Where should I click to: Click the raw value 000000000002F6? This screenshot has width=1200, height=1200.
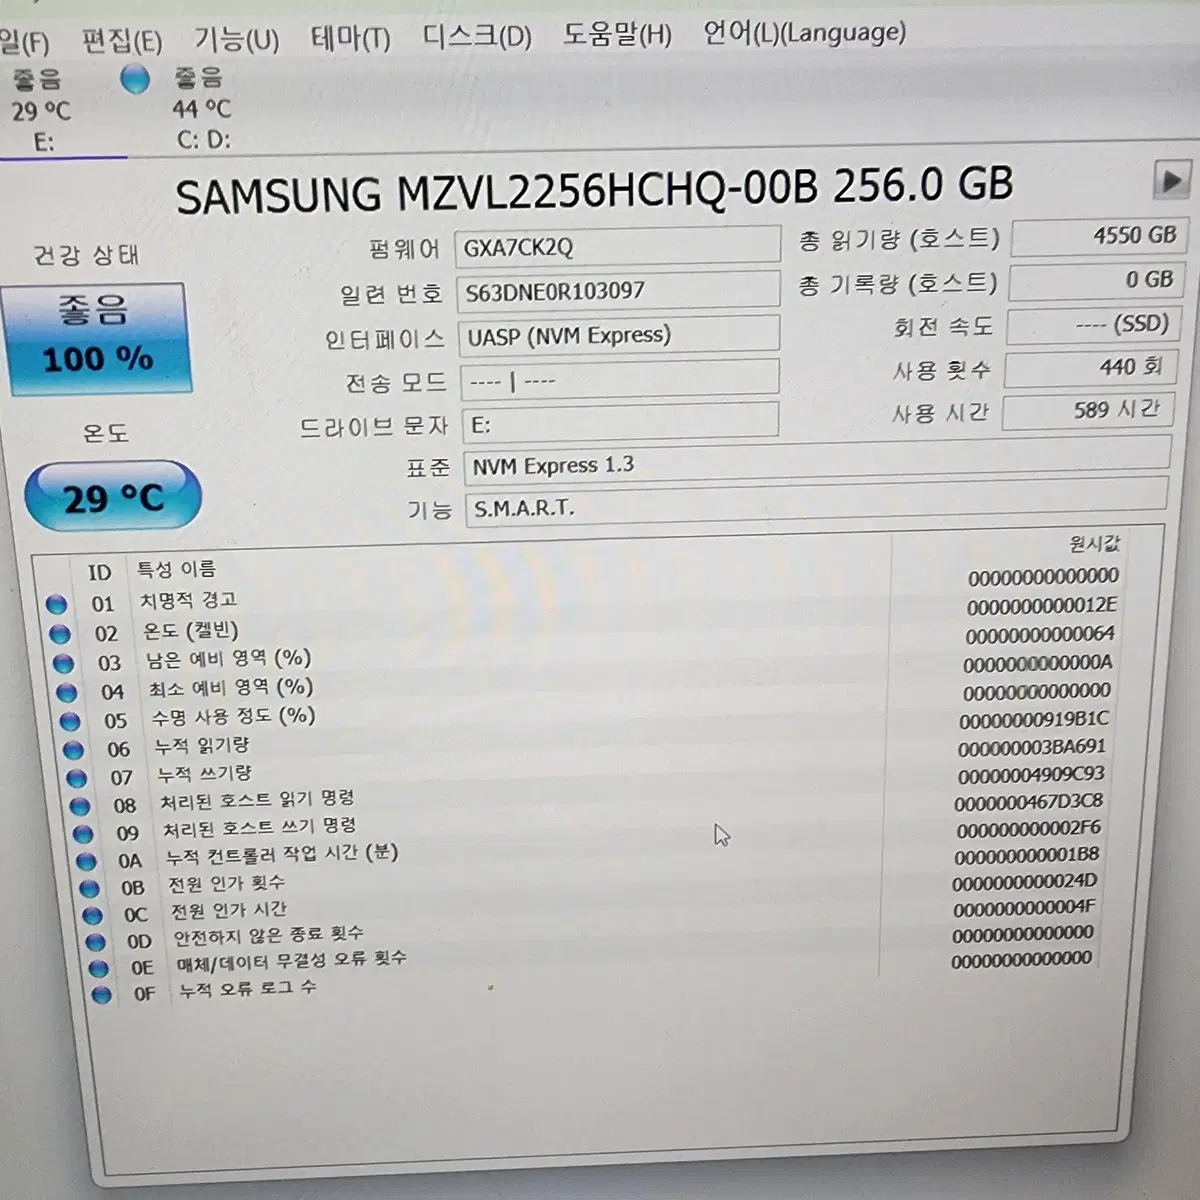1028,830
